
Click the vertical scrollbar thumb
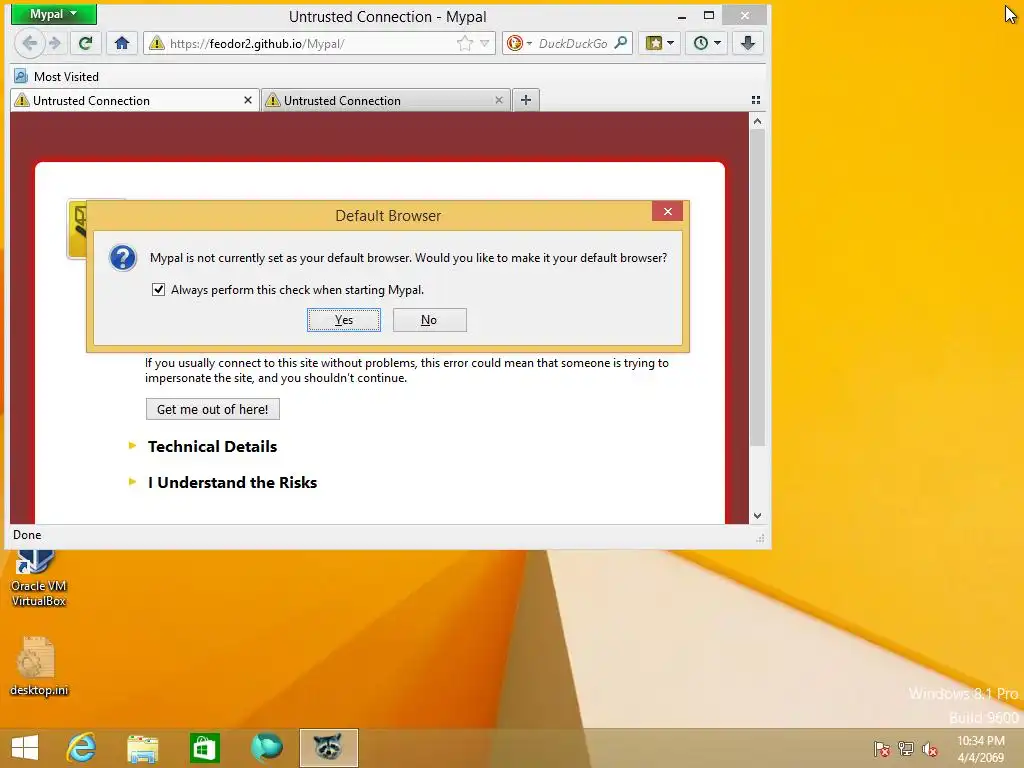pyautogui.click(x=757, y=287)
